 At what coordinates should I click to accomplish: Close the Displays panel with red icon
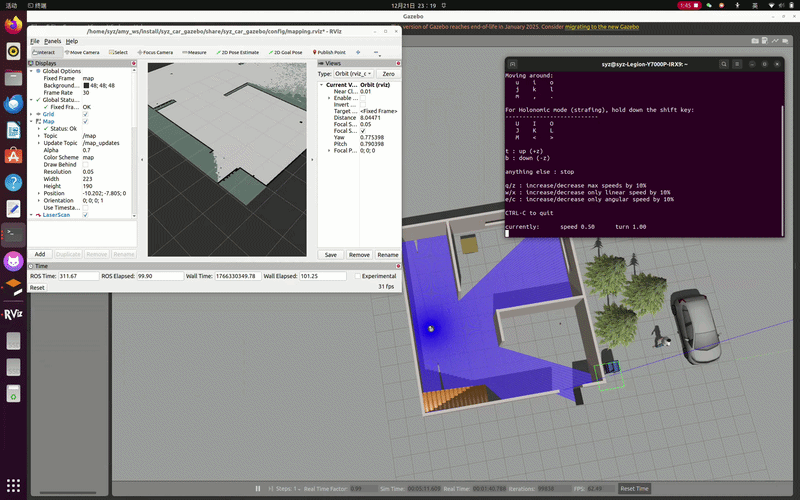[x=134, y=63]
